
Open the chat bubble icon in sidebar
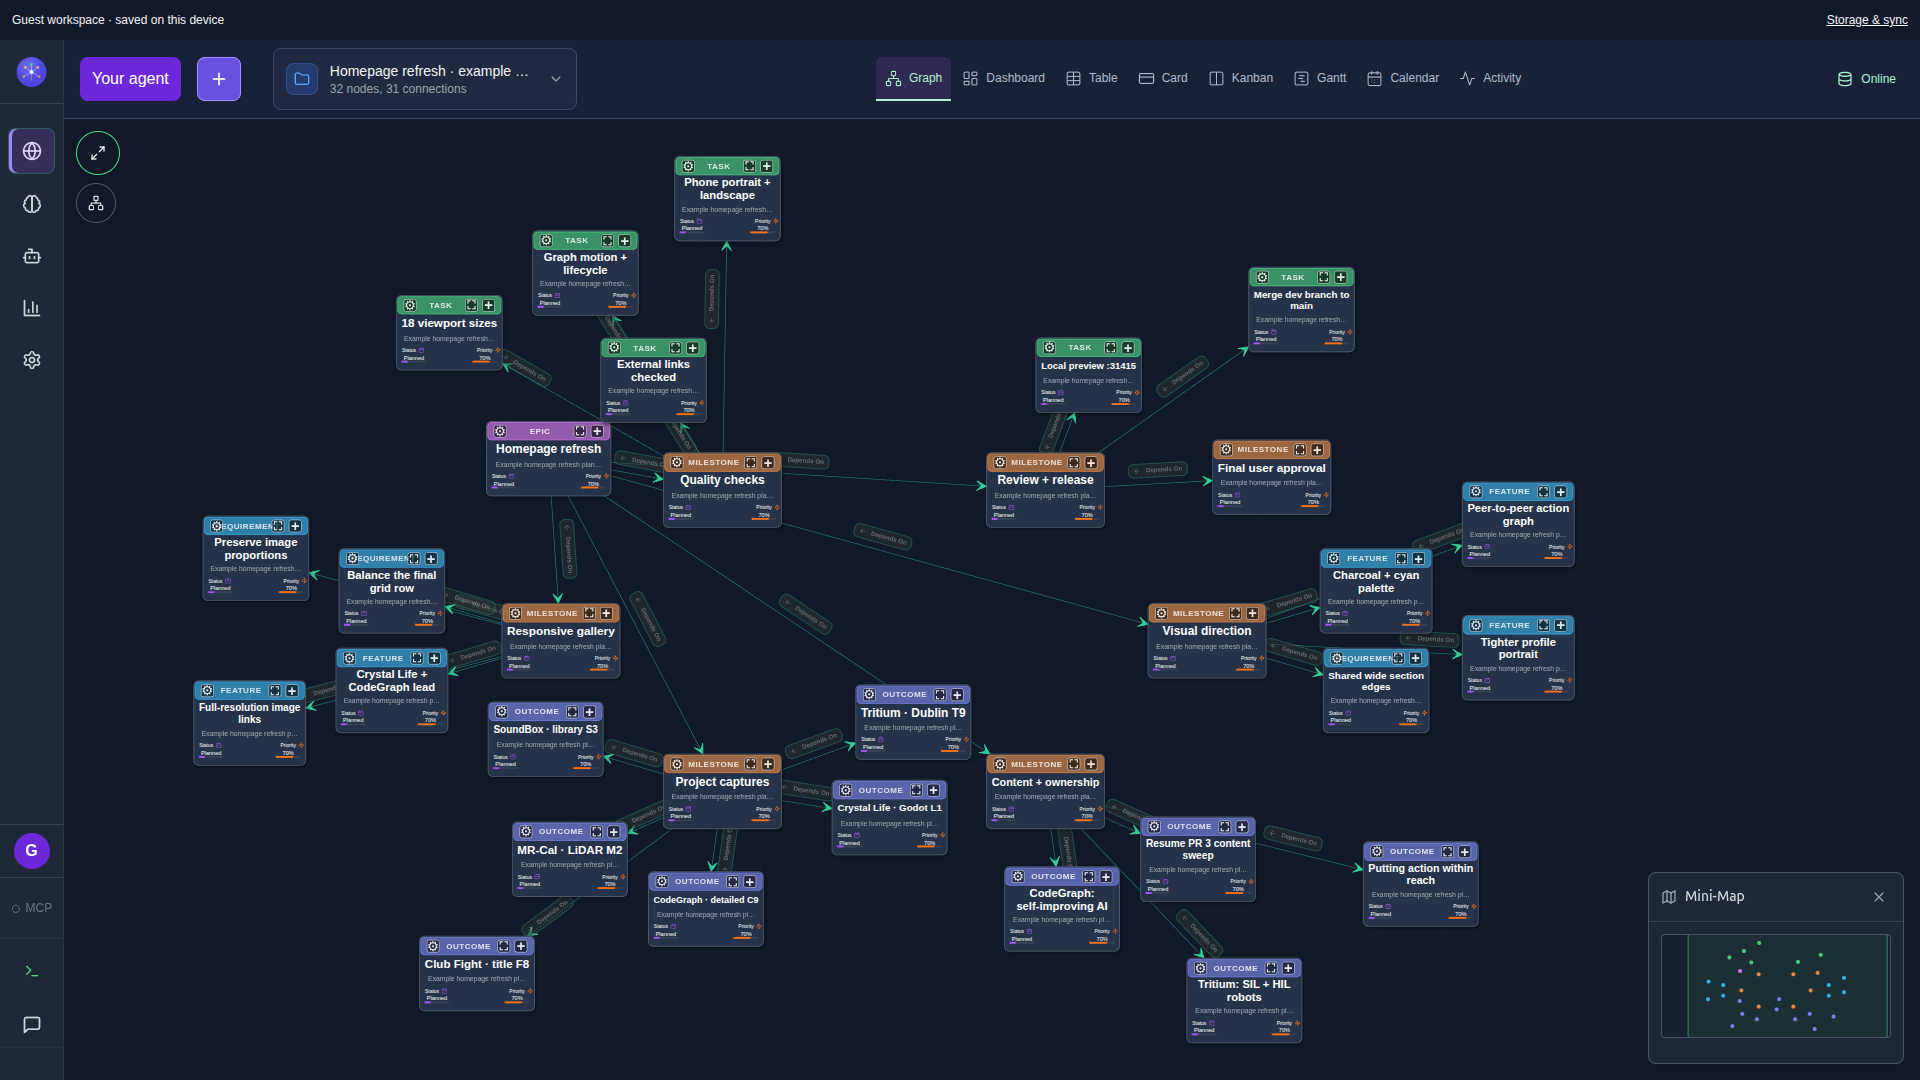[x=32, y=1025]
